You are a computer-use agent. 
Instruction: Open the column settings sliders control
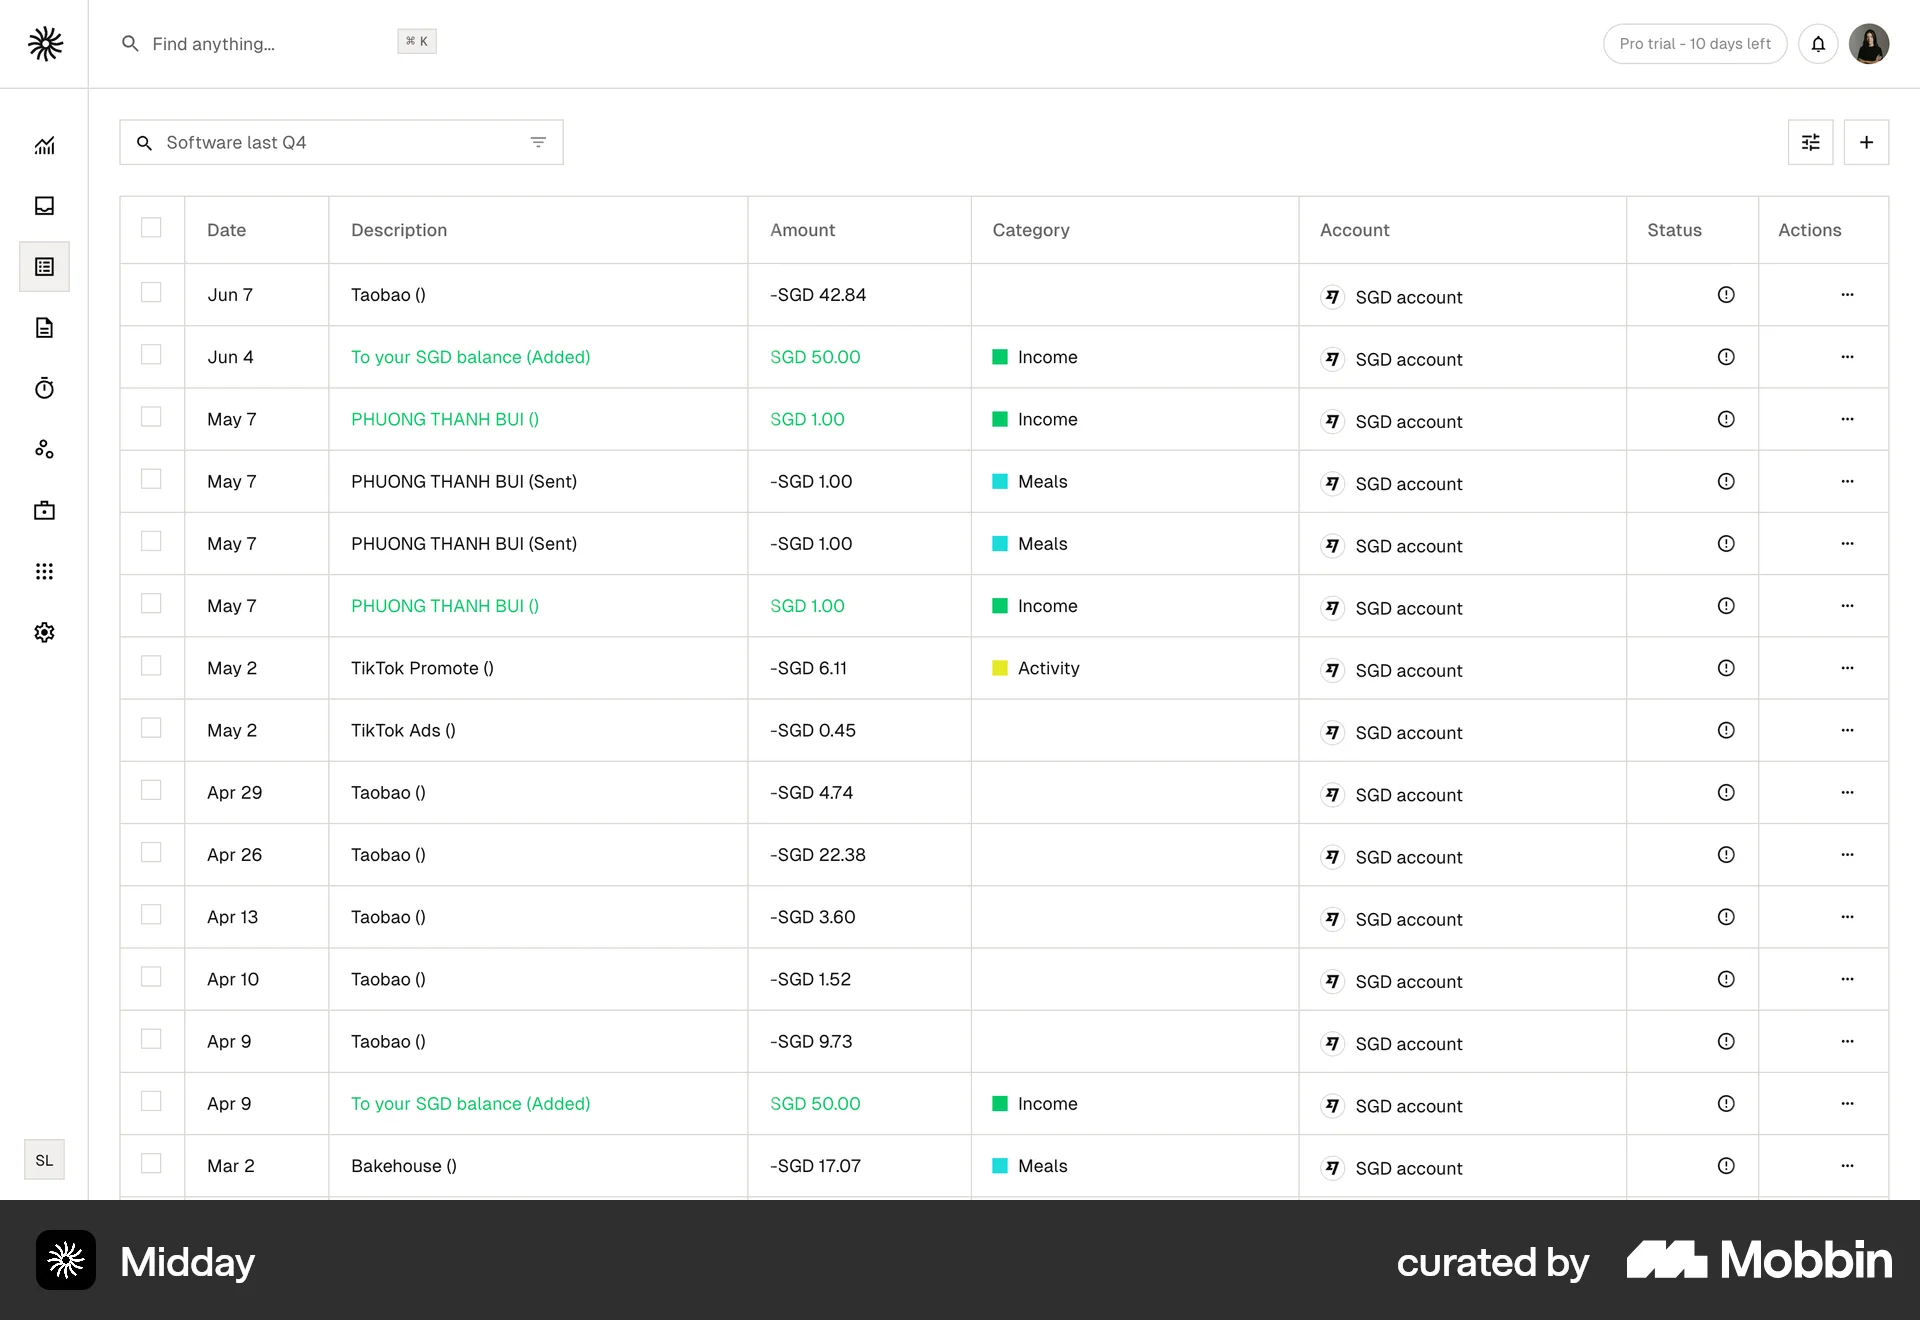tap(1810, 142)
